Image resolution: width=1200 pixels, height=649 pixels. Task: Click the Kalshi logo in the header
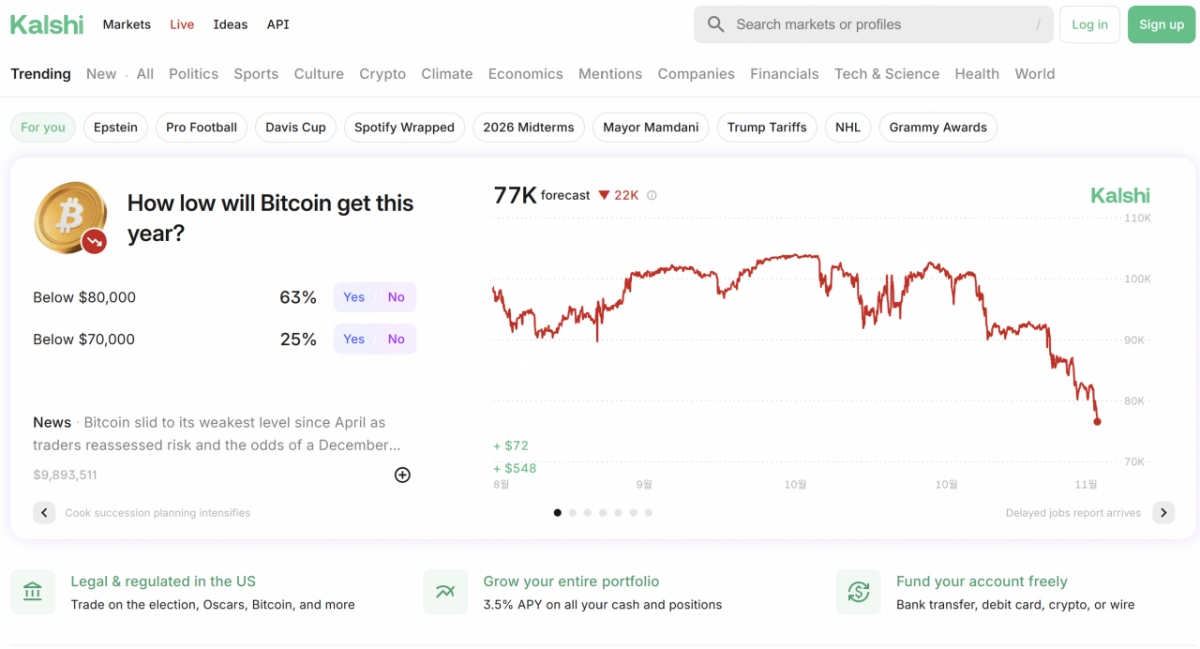pos(47,25)
